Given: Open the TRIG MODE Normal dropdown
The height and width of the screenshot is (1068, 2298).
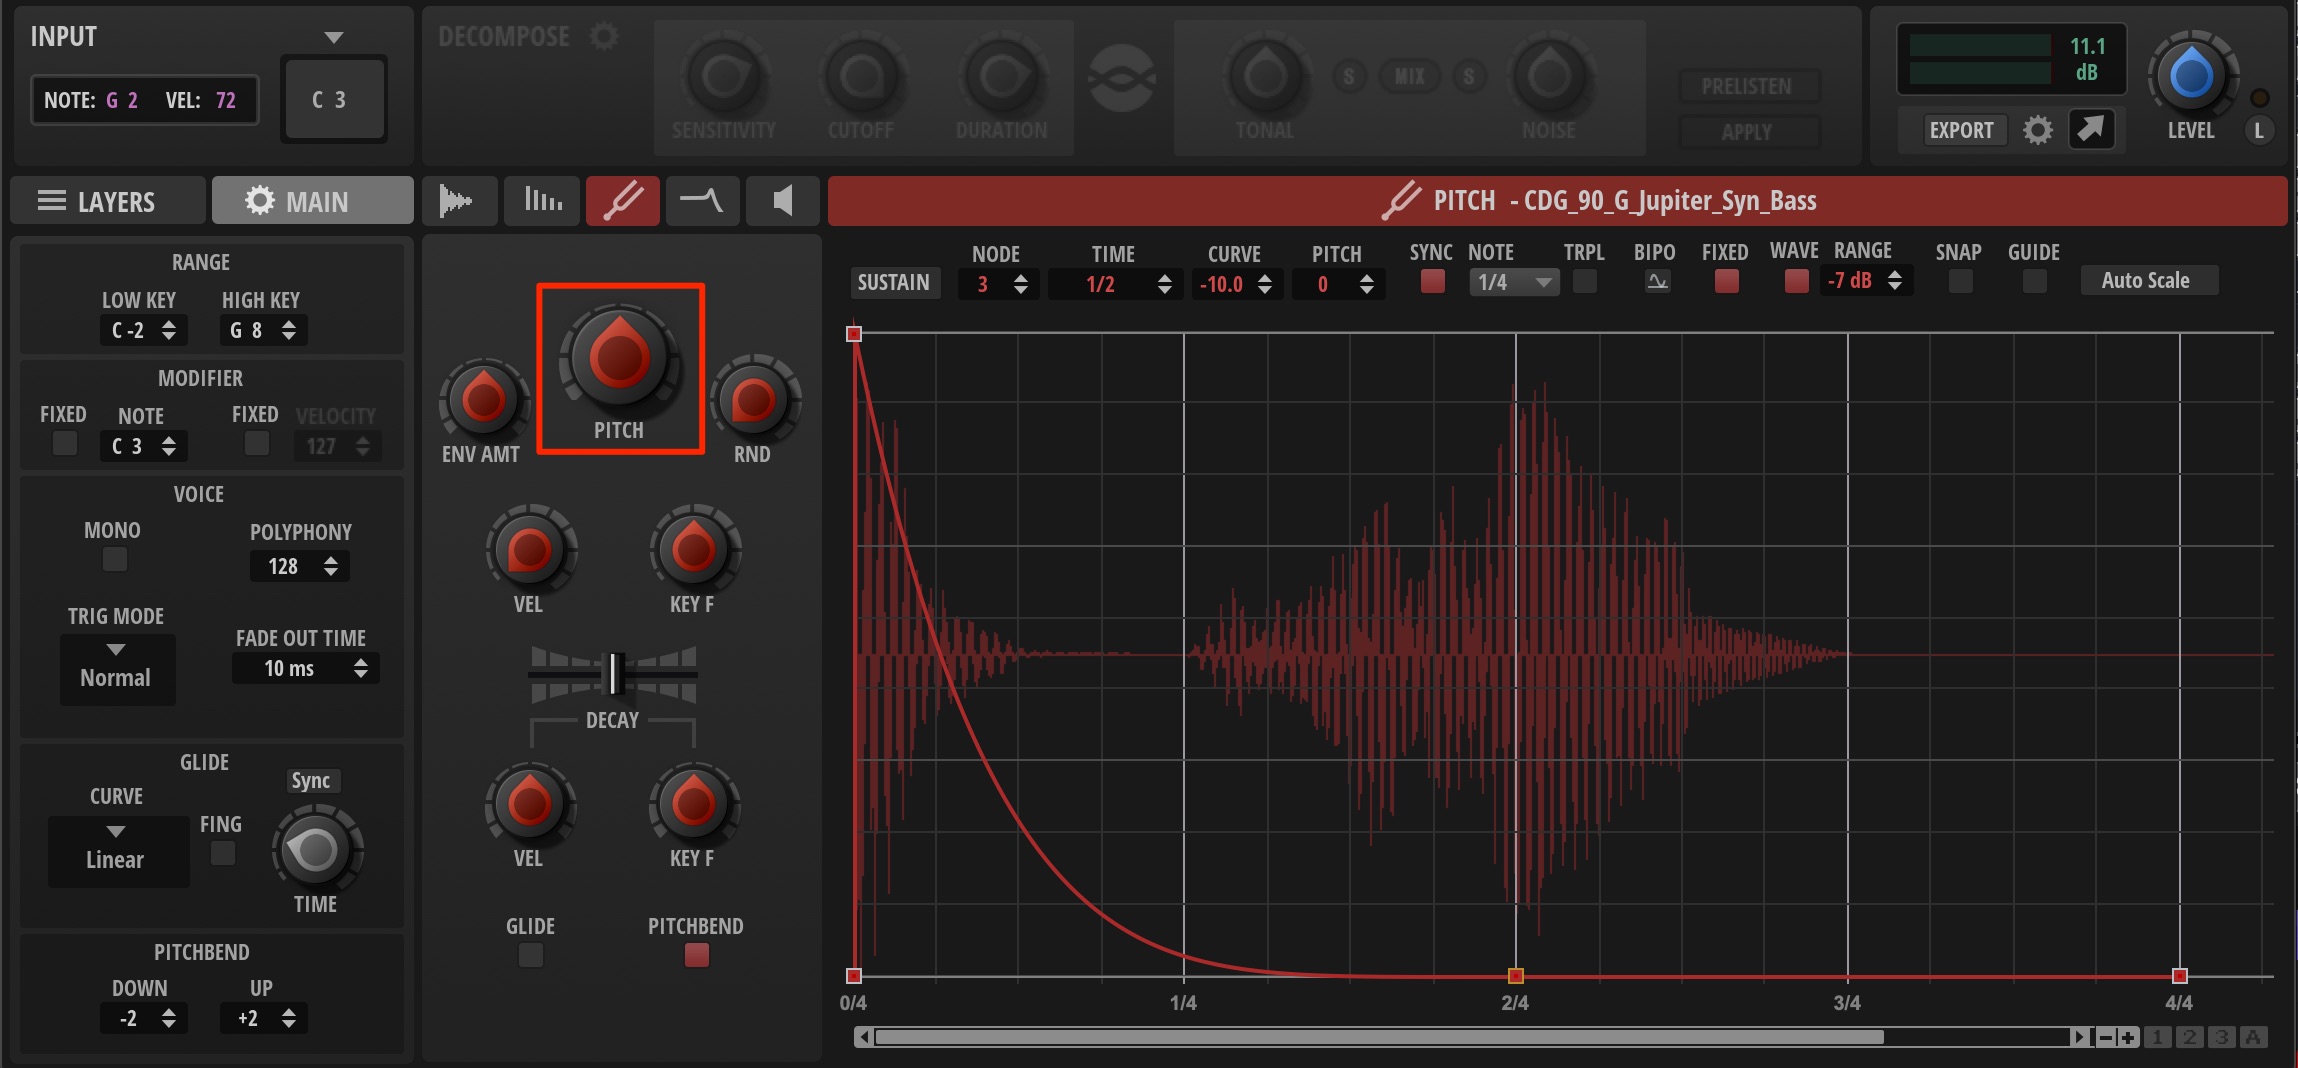Looking at the screenshot, I should coord(117,668).
